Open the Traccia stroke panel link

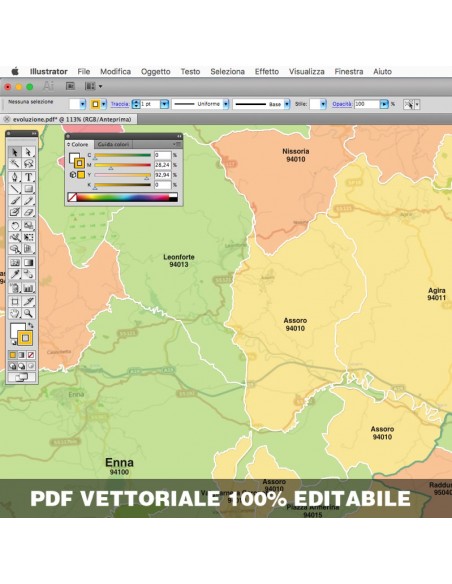[120, 104]
